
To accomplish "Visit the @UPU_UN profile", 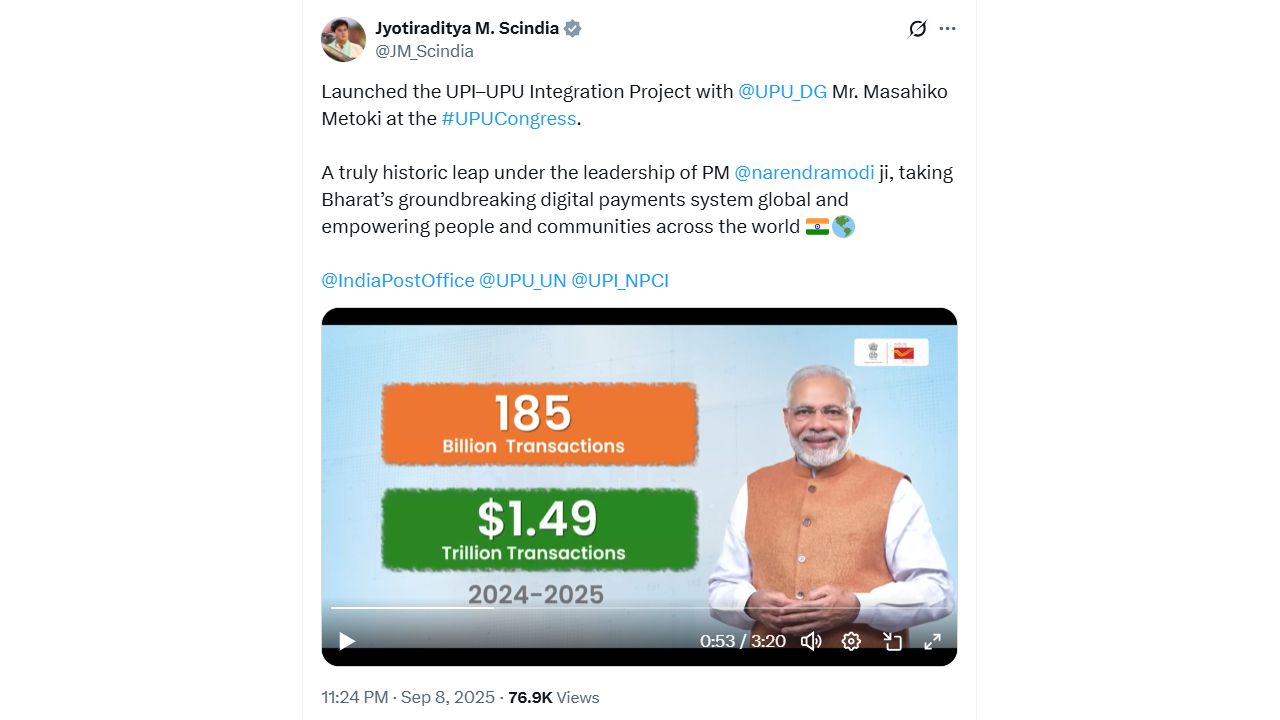I will (x=523, y=280).
